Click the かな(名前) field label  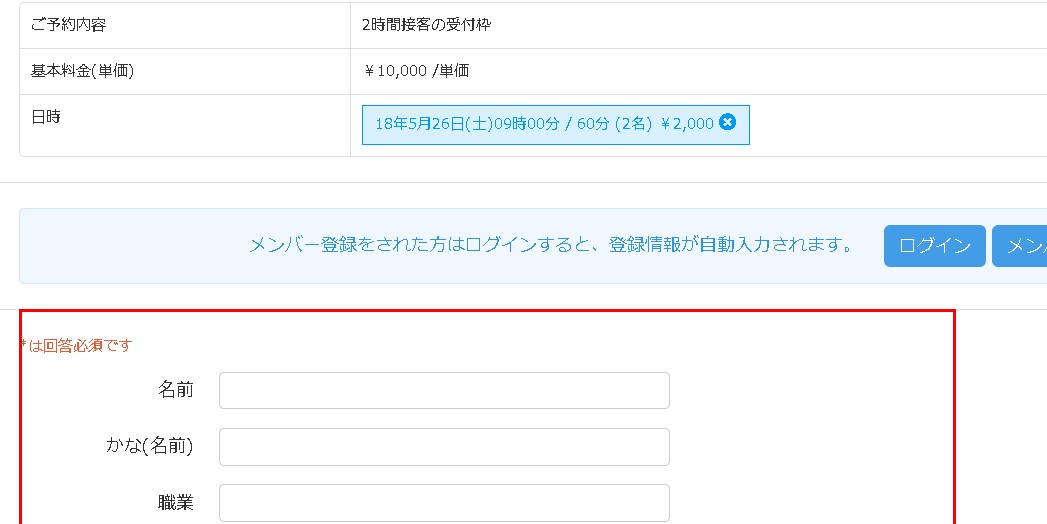coord(150,446)
